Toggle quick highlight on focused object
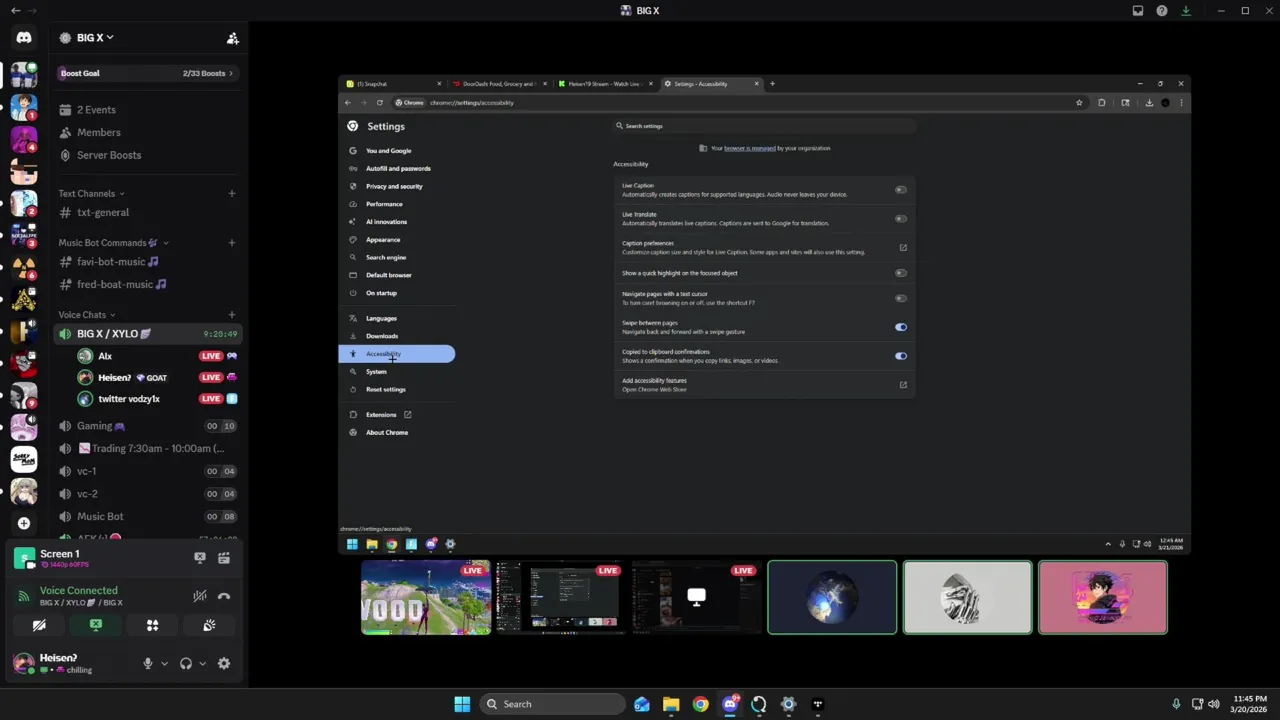Image resolution: width=1280 pixels, height=720 pixels. click(x=901, y=273)
